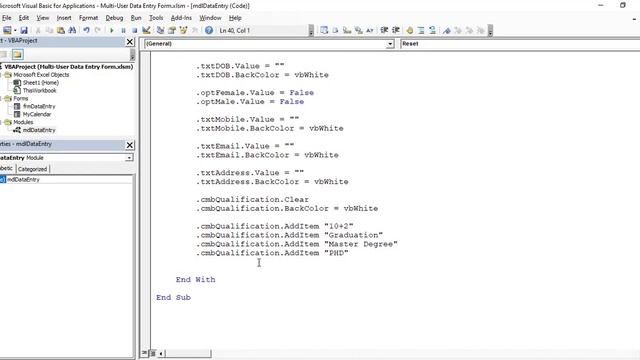The image size is (640, 360).
Task: Select the Microsoft Excel Objects folder
Action: (x=41, y=75)
